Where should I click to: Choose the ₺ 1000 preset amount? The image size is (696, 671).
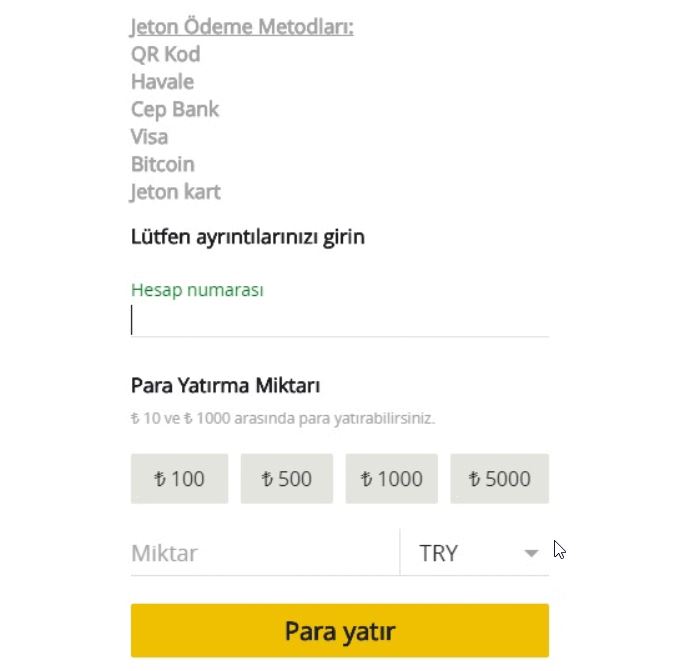pyautogui.click(x=392, y=479)
